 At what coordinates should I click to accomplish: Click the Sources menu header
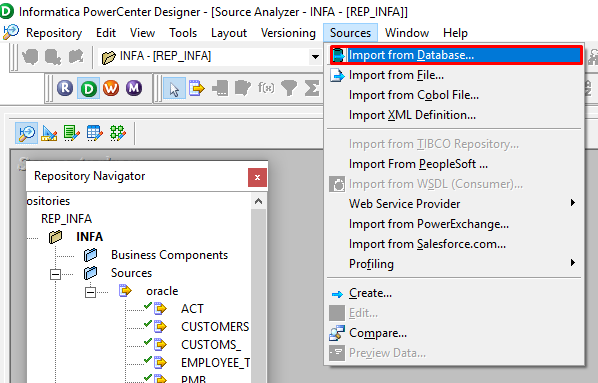[x=350, y=33]
